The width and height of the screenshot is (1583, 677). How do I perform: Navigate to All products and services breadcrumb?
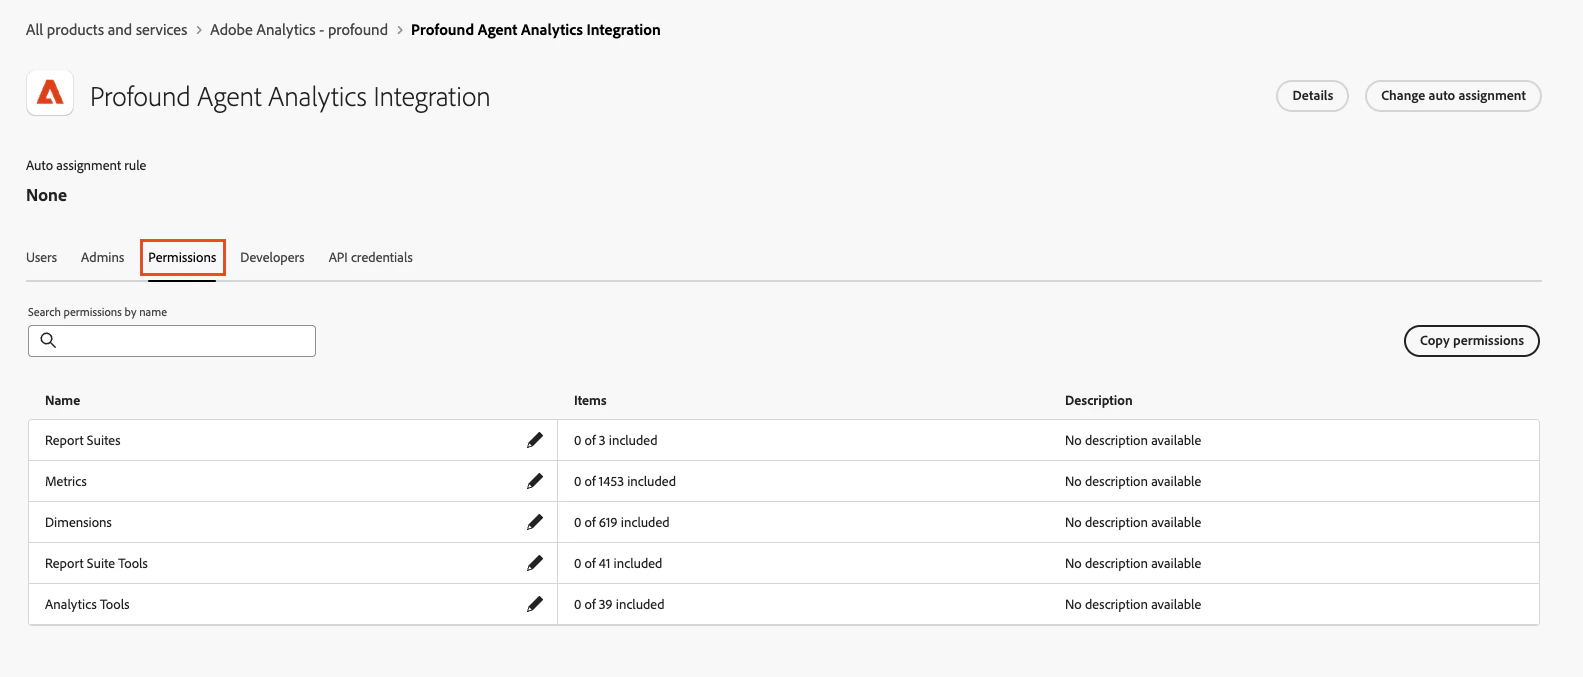pyautogui.click(x=106, y=30)
